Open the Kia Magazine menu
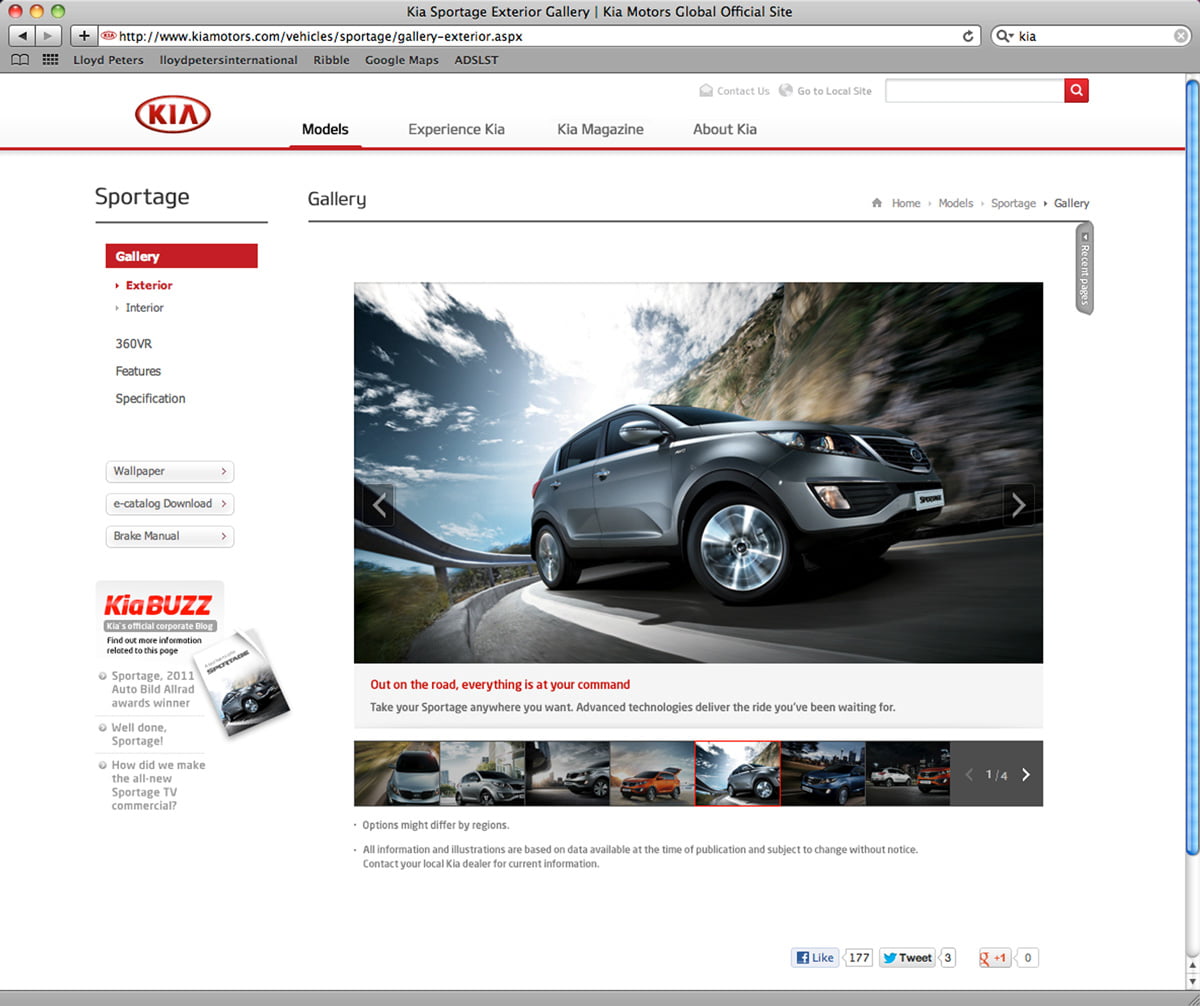This screenshot has height=1006, width=1200. pyautogui.click(x=600, y=129)
